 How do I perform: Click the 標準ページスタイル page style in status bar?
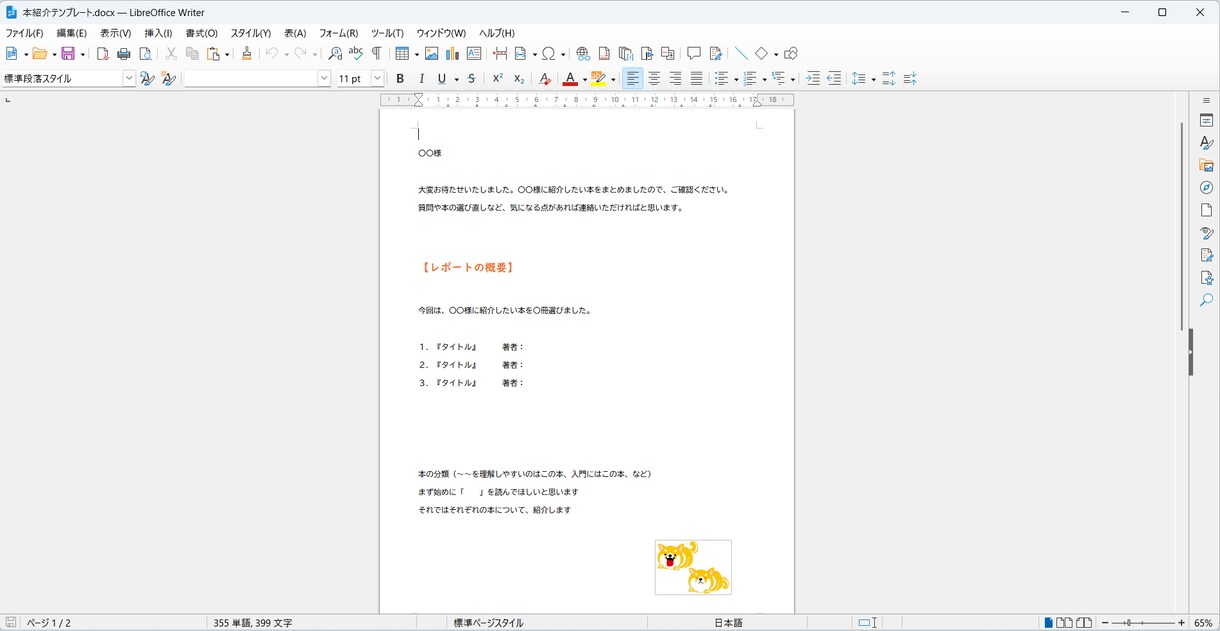[488, 623]
